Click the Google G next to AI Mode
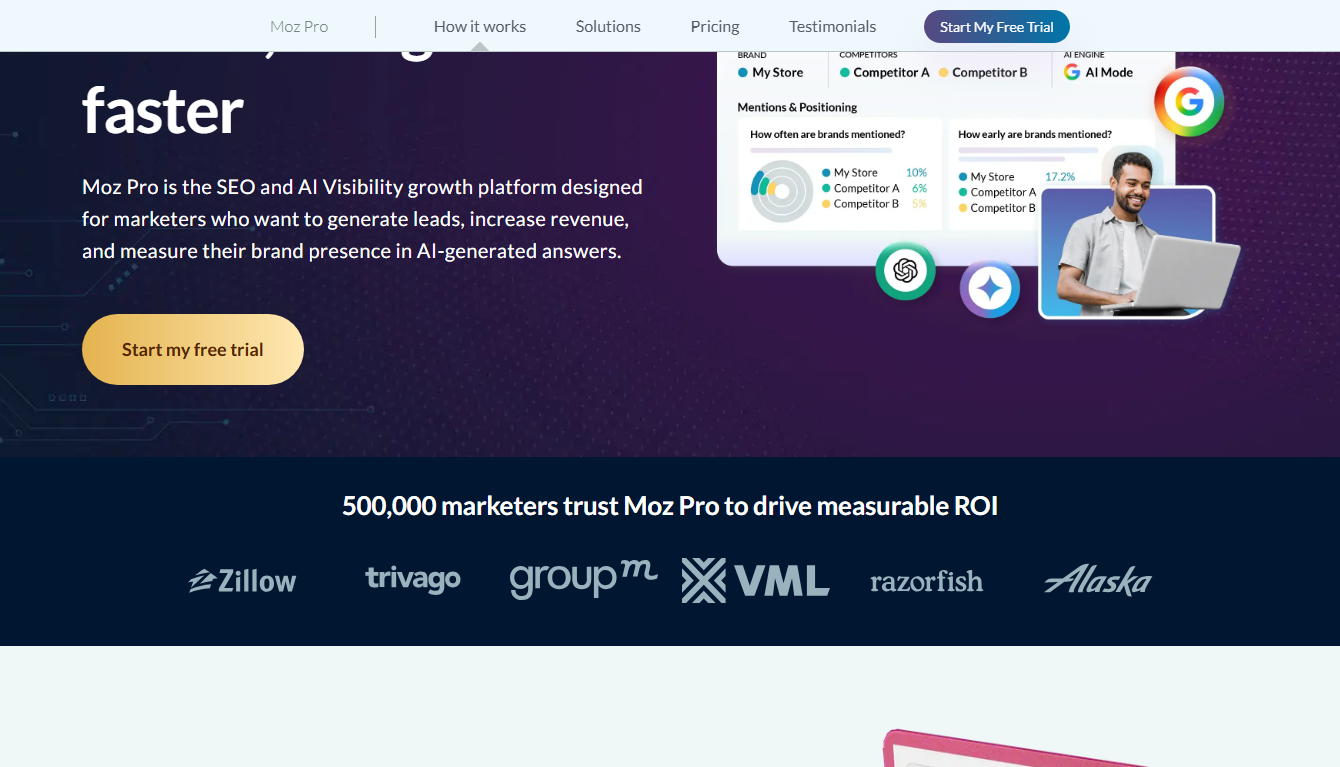Image resolution: width=1340 pixels, height=767 pixels. click(1072, 72)
